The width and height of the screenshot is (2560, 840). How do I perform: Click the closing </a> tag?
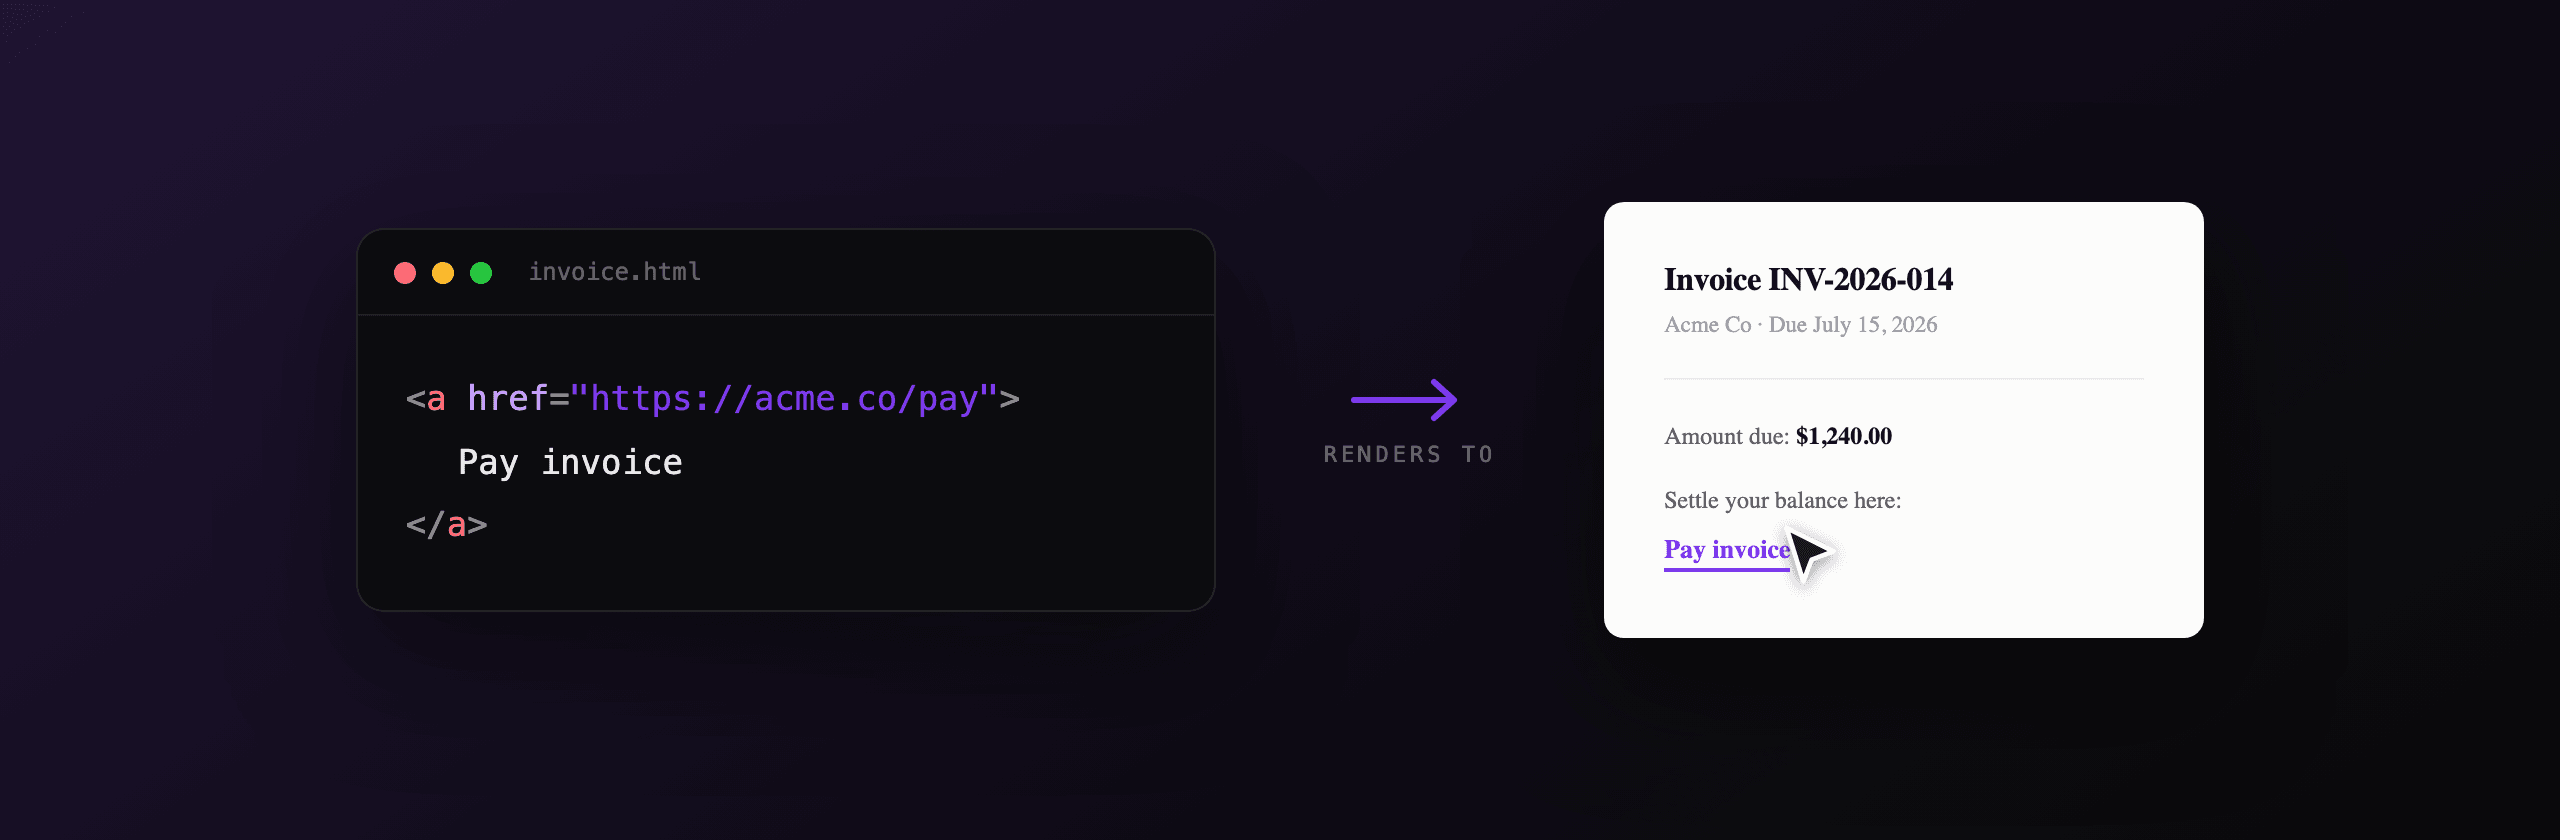(446, 524)
